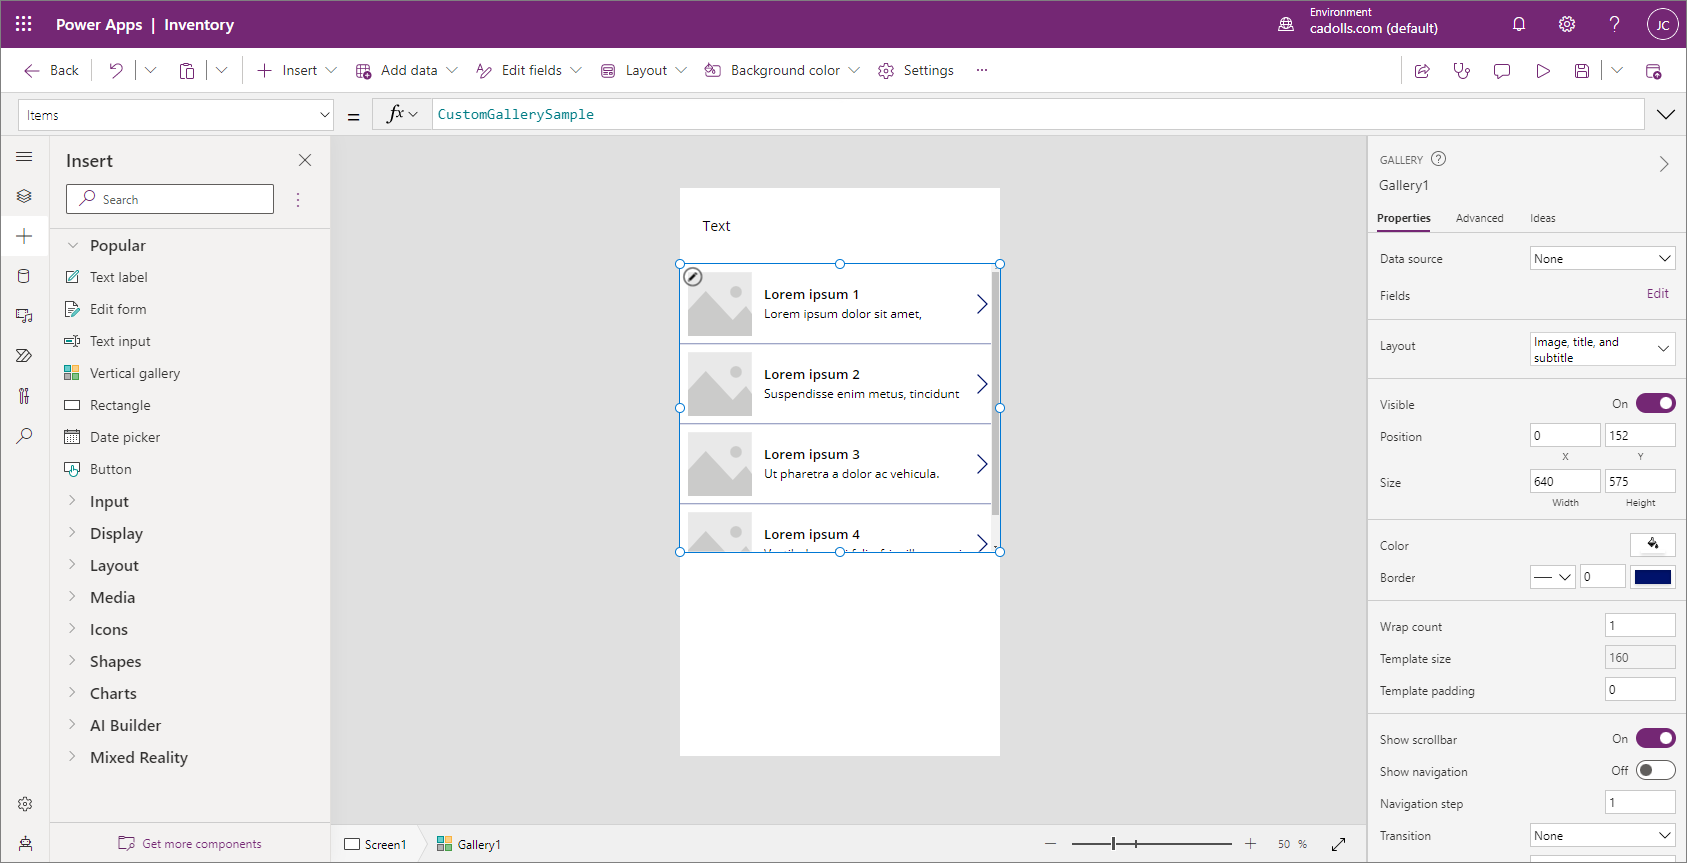Open the App checker stethoscope icon

coord(1462,71)
